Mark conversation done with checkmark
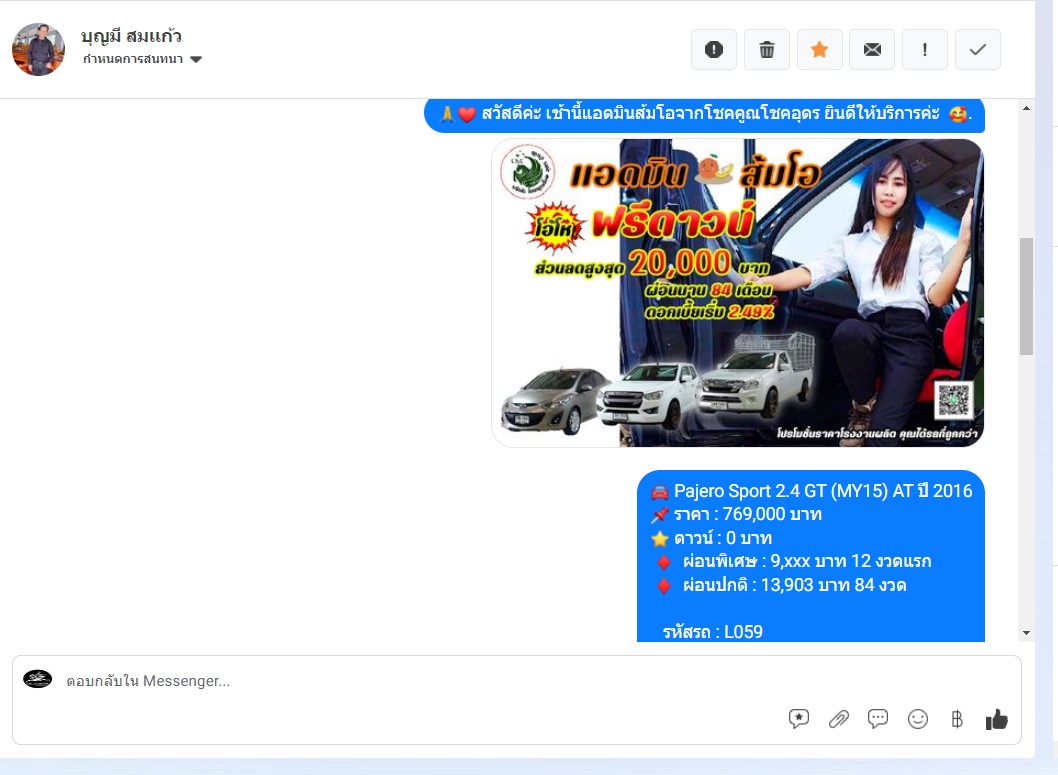The height and width of the screenshot is (775, 1058). (978, 50)
